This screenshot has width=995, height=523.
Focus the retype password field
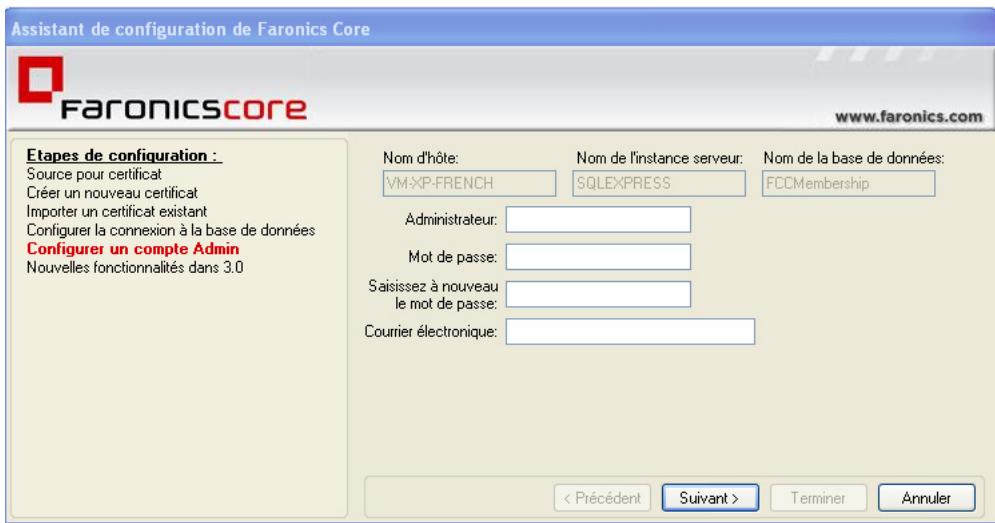pos(598,295)
